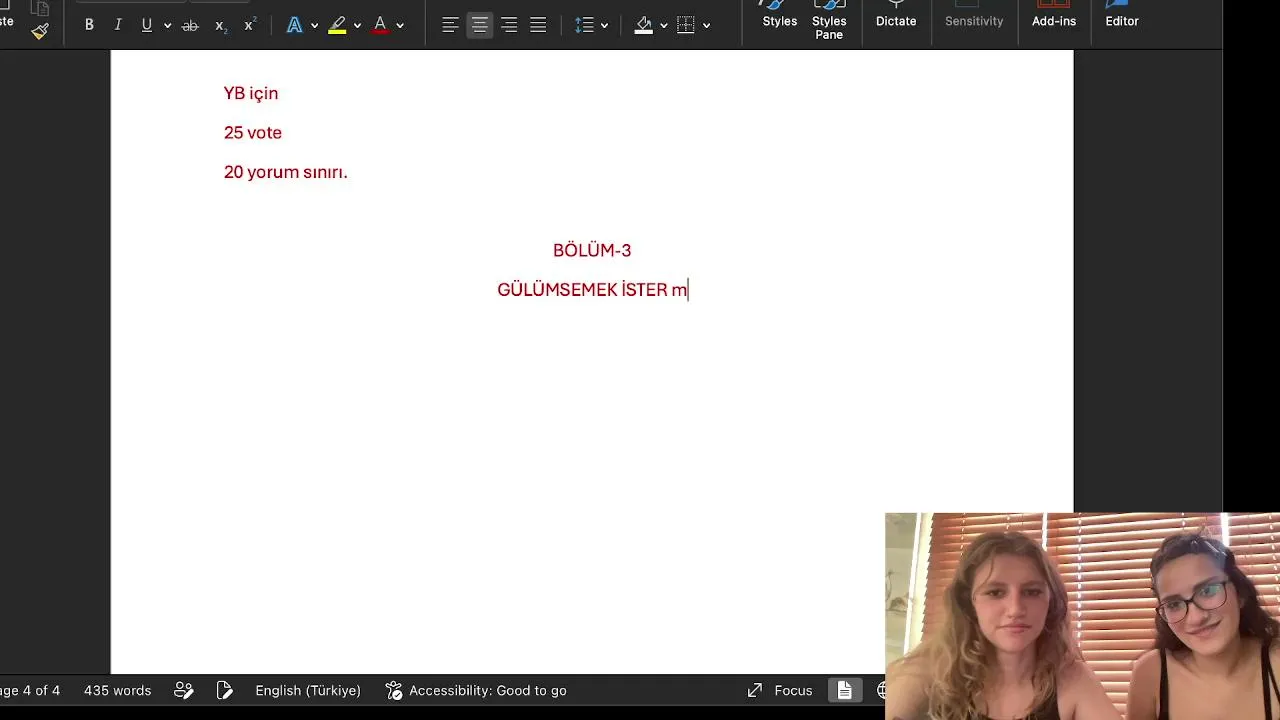1280x720 pixels.
Task: Open underline style dropdown arrow
Action: click(166, 25)
